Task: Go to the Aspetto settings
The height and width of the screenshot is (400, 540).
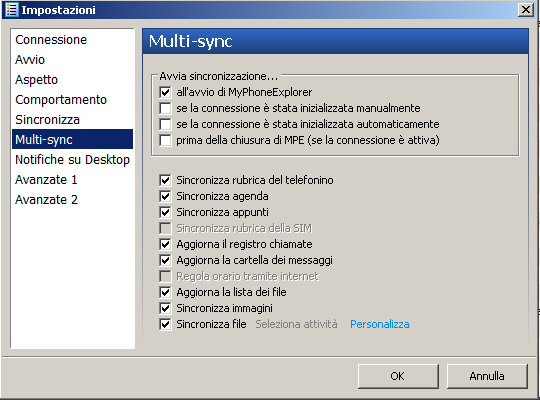Action: coord(37,80)
